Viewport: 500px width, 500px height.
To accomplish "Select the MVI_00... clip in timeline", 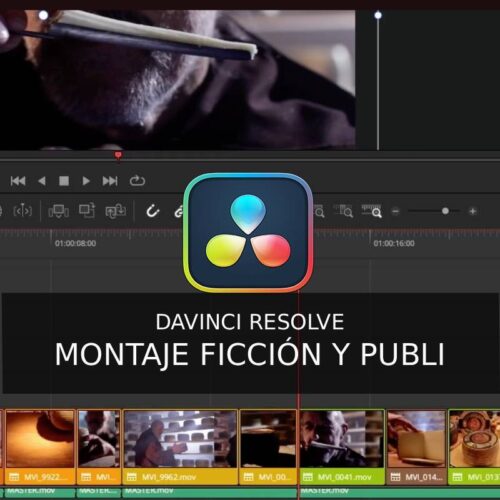I will pos(268,447).
